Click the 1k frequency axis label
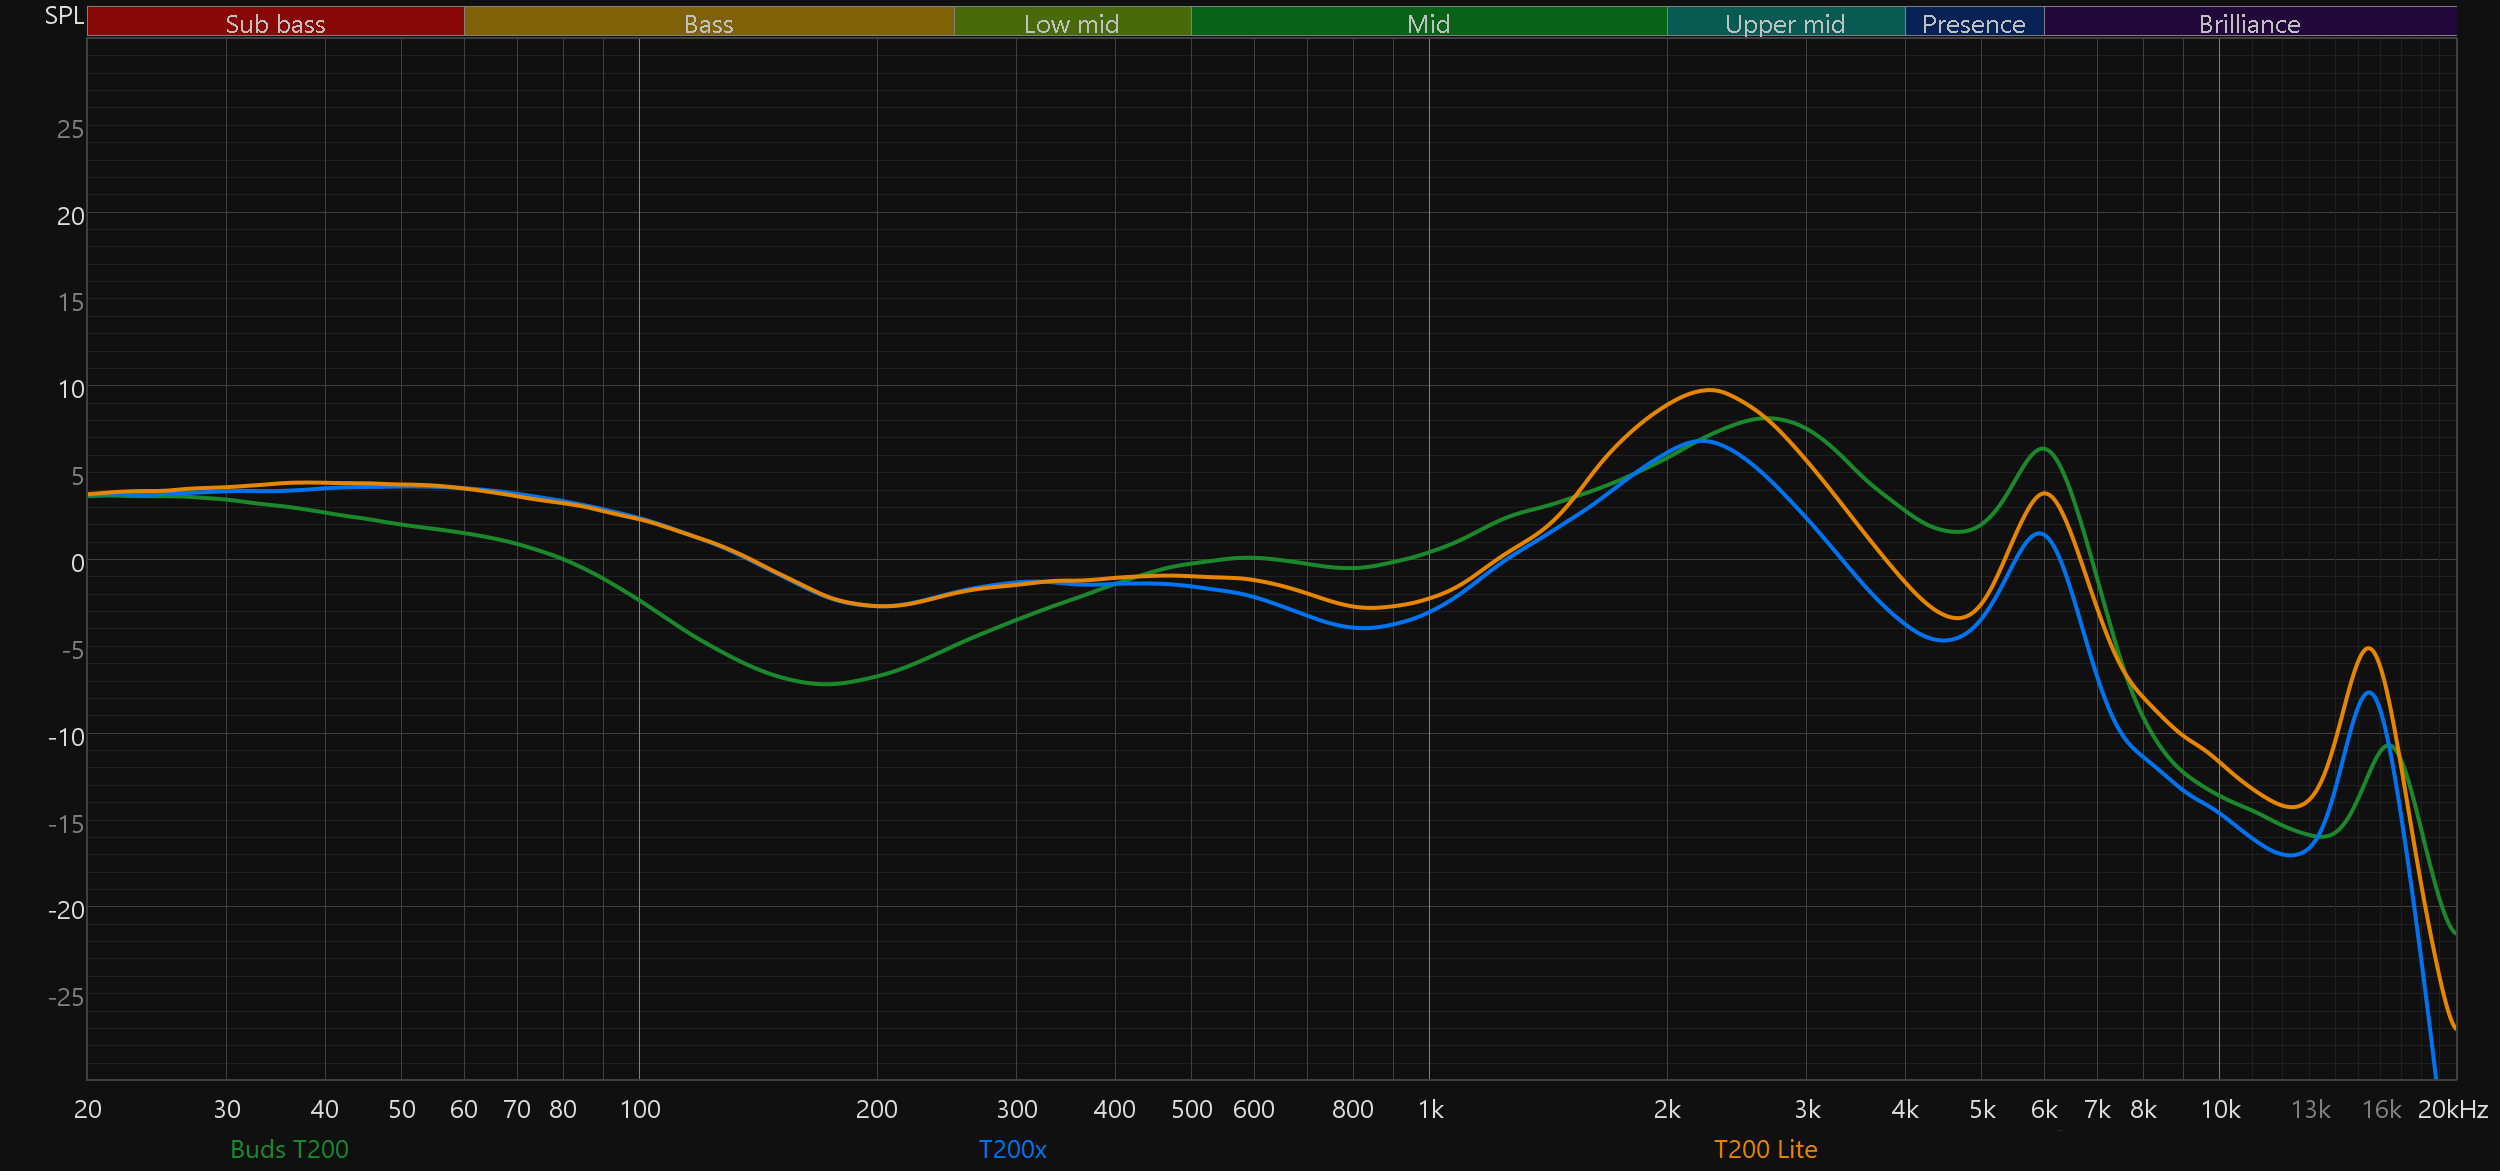This screenshot has height=1171, width=2500. 1430,1109
